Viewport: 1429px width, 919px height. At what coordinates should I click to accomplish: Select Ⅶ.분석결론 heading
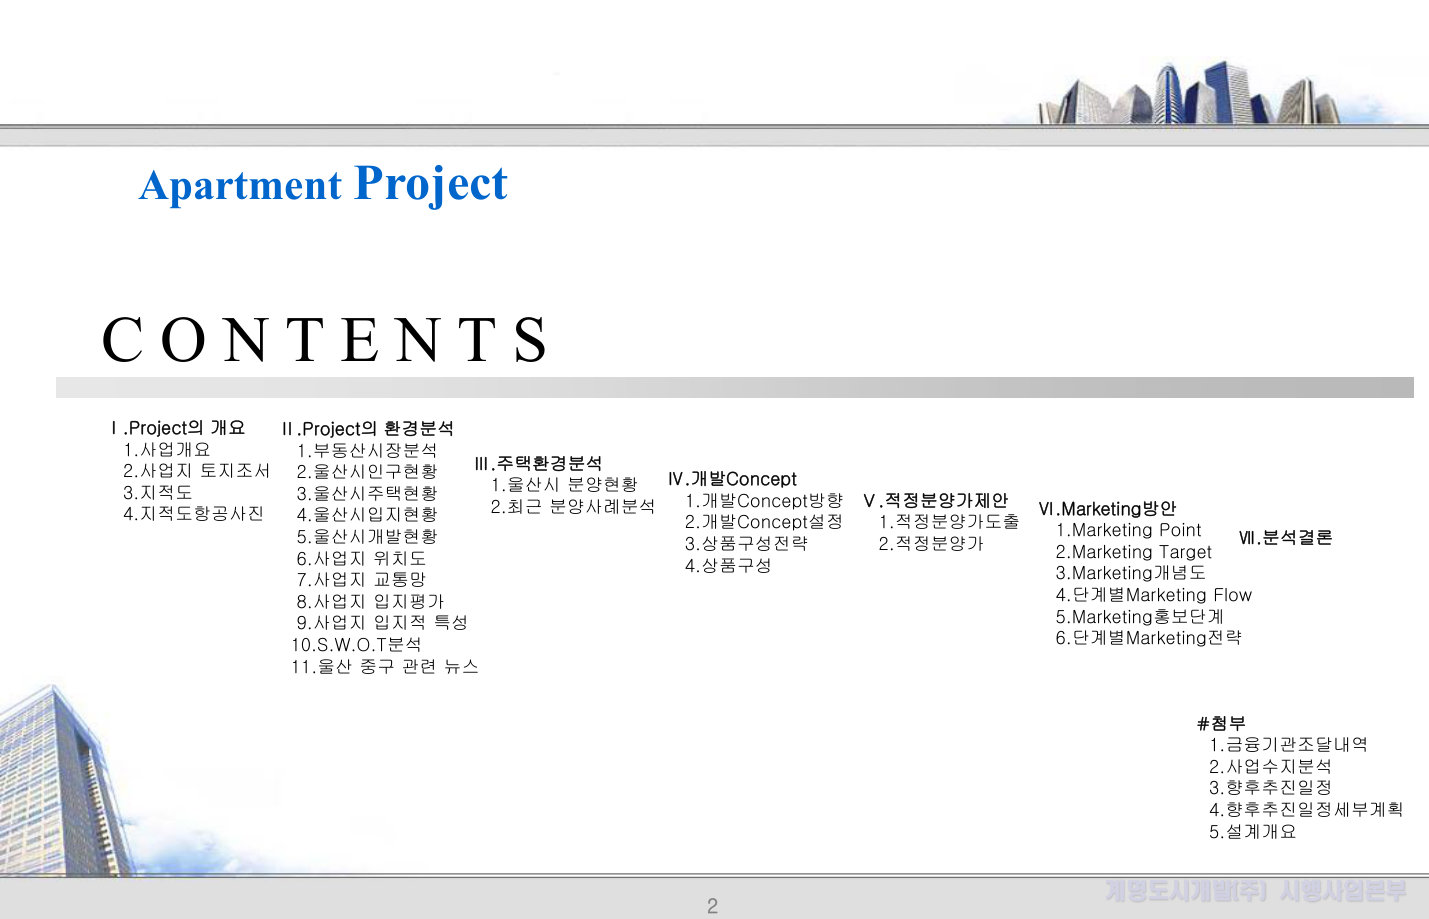tap(1286, 538)
